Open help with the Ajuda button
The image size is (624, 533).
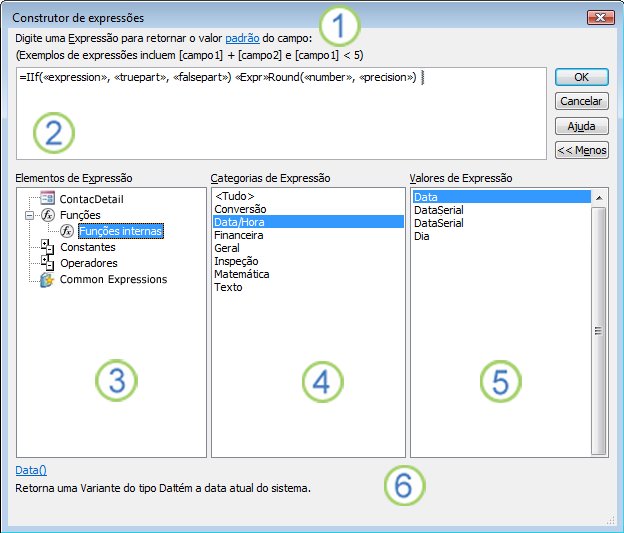581,126
